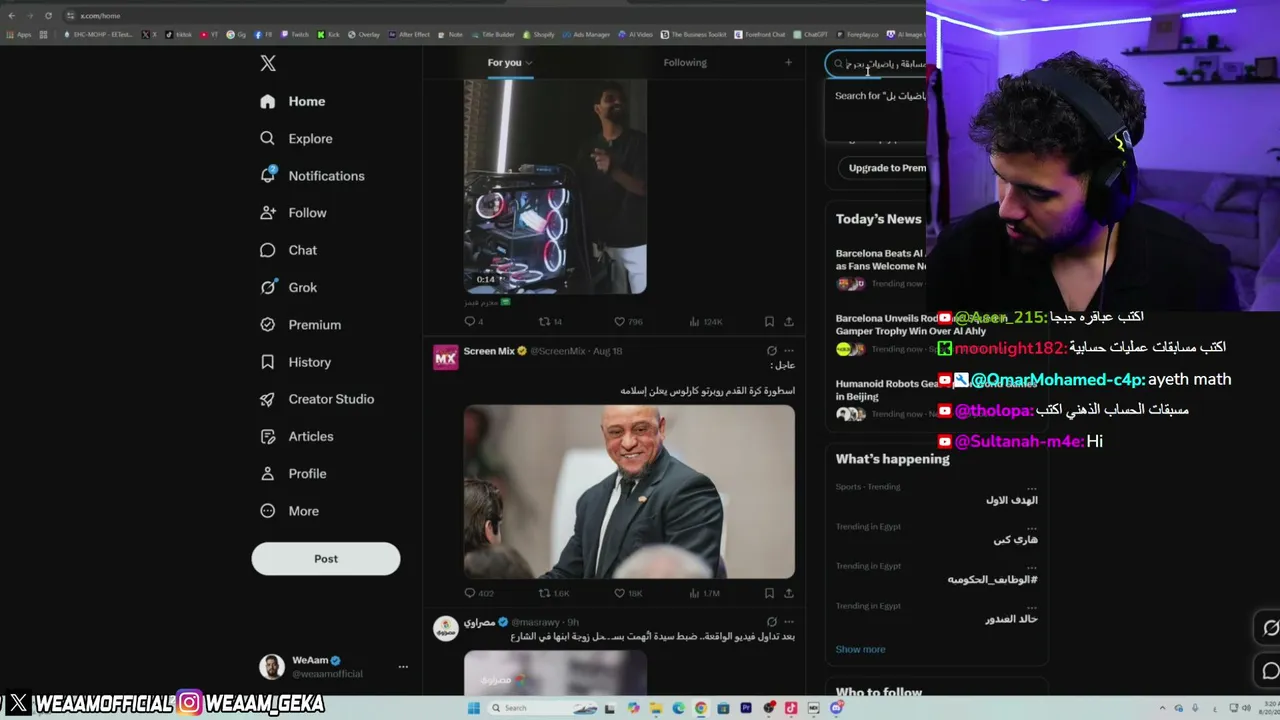The width and height of the screenshot is (1280, 720).
Task: Click the browser back arrow
Action: [12, 16]
